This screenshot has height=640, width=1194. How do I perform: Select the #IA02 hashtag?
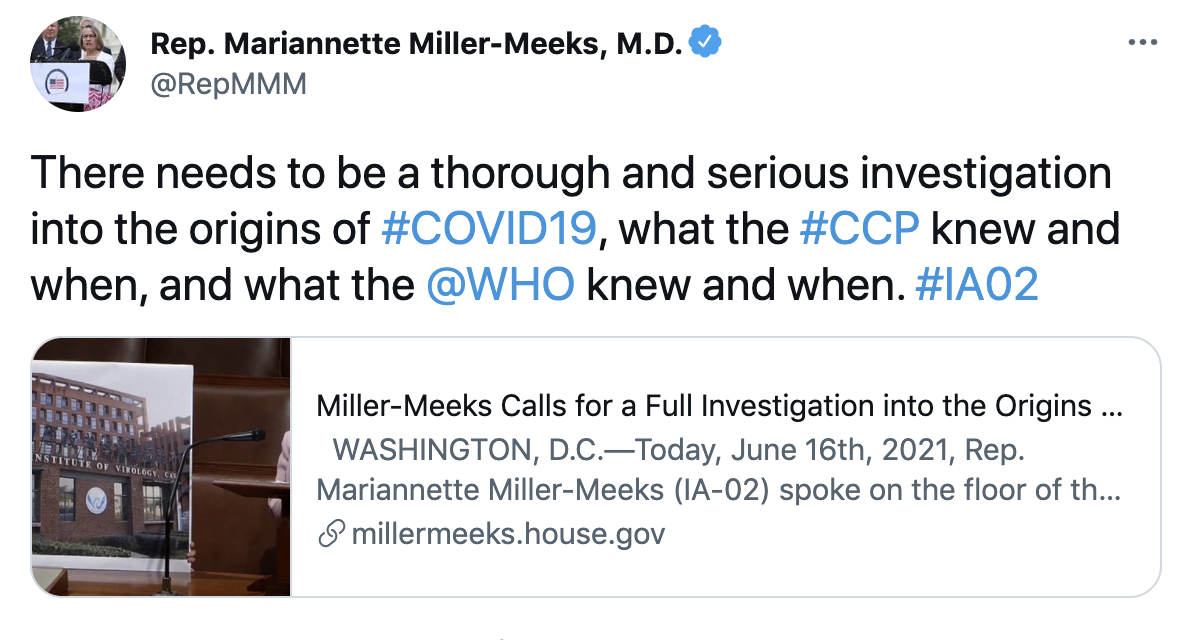(977, 285)
